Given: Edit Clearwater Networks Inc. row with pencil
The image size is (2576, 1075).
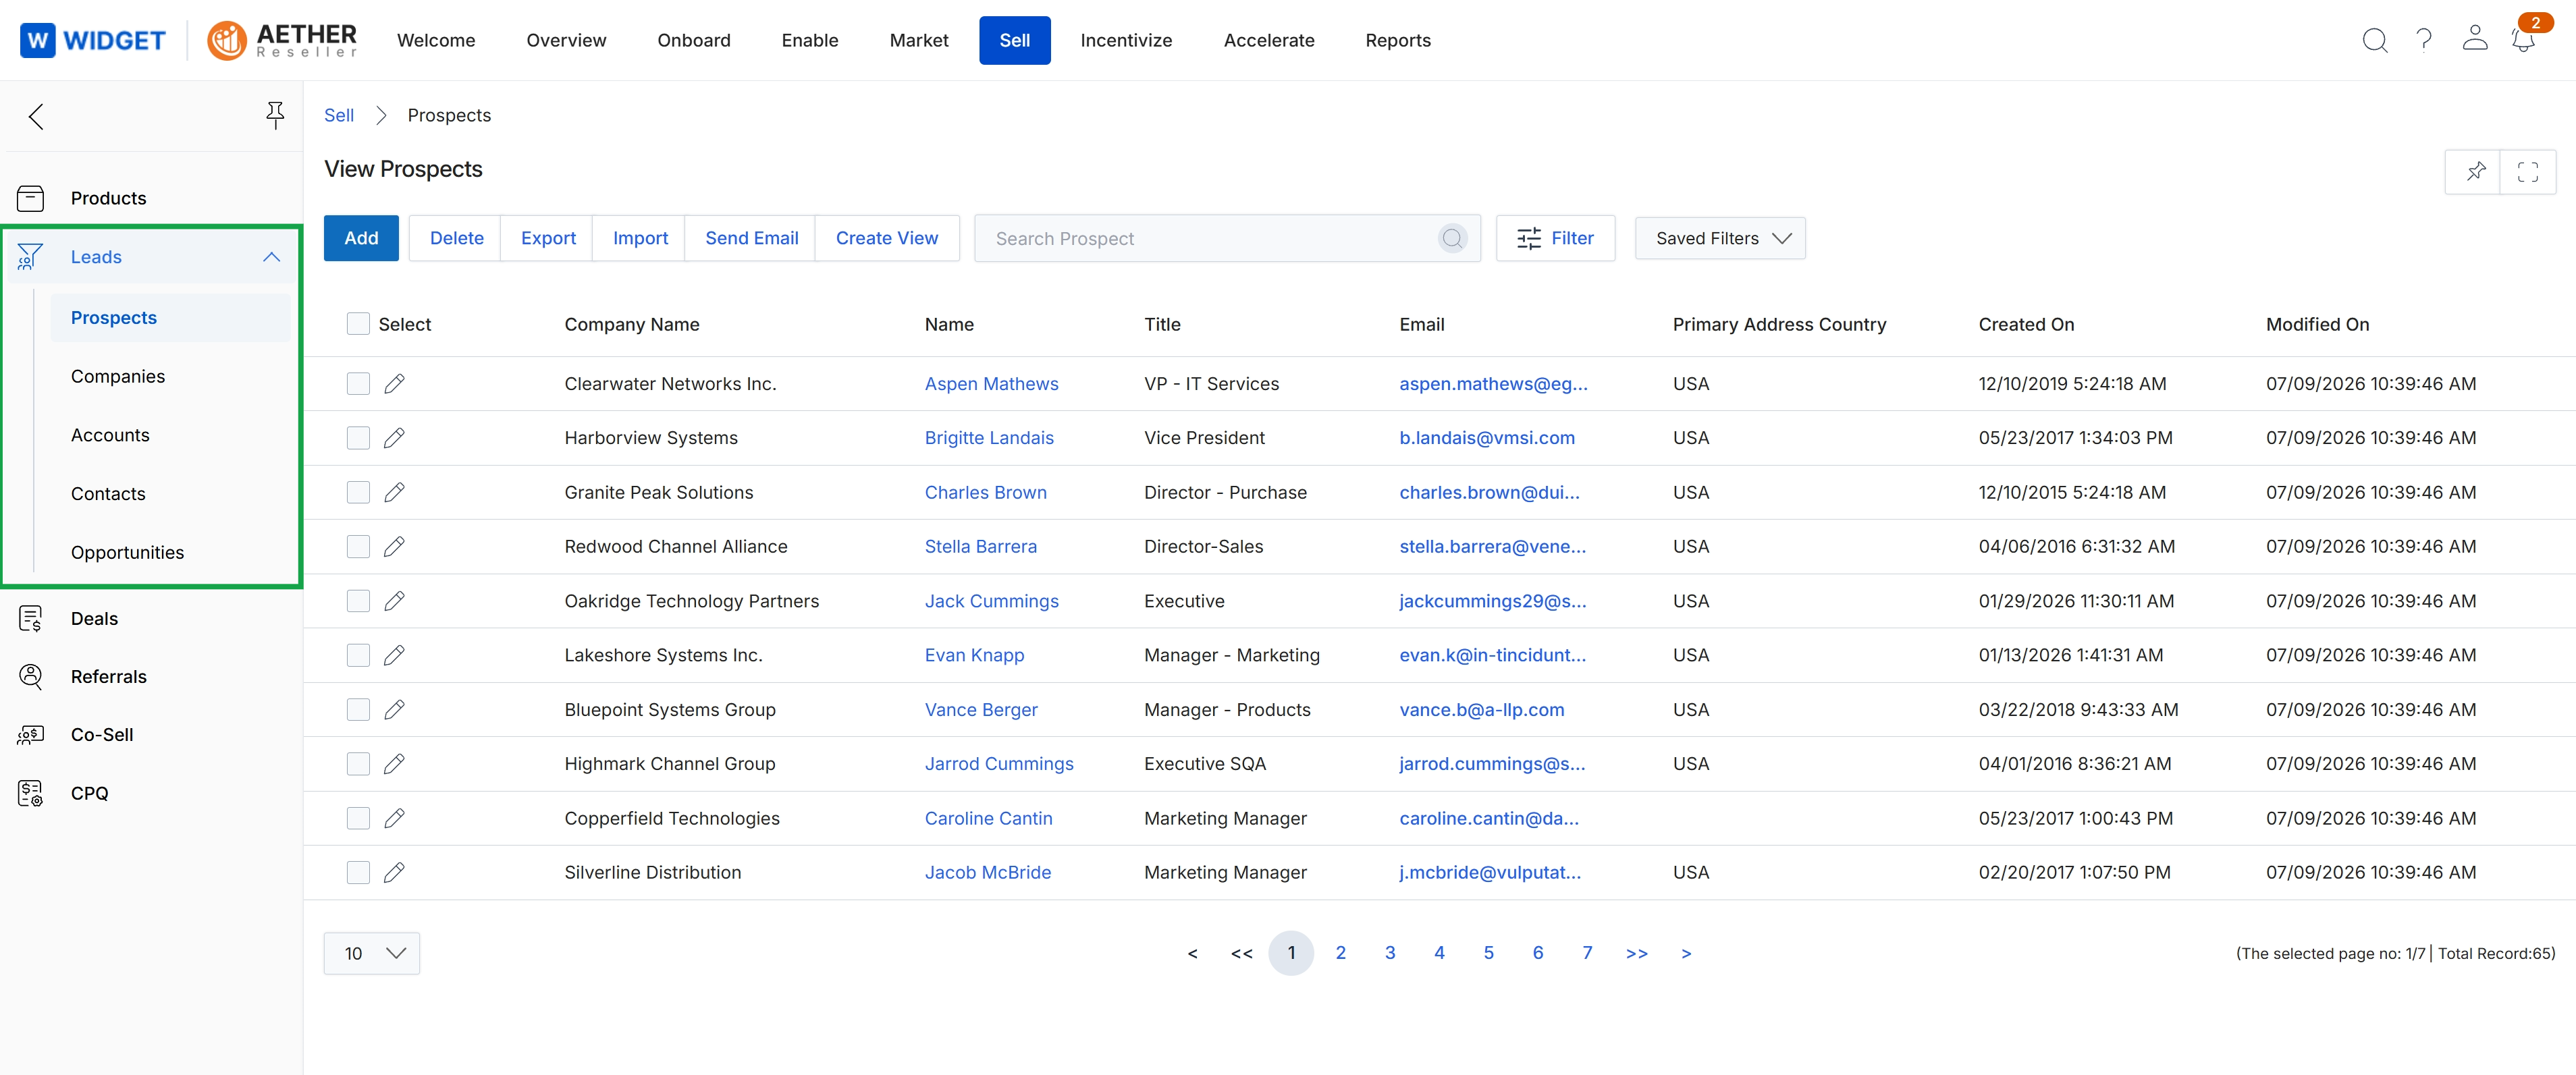Looking at the screenshot, I should click(394, 384).
